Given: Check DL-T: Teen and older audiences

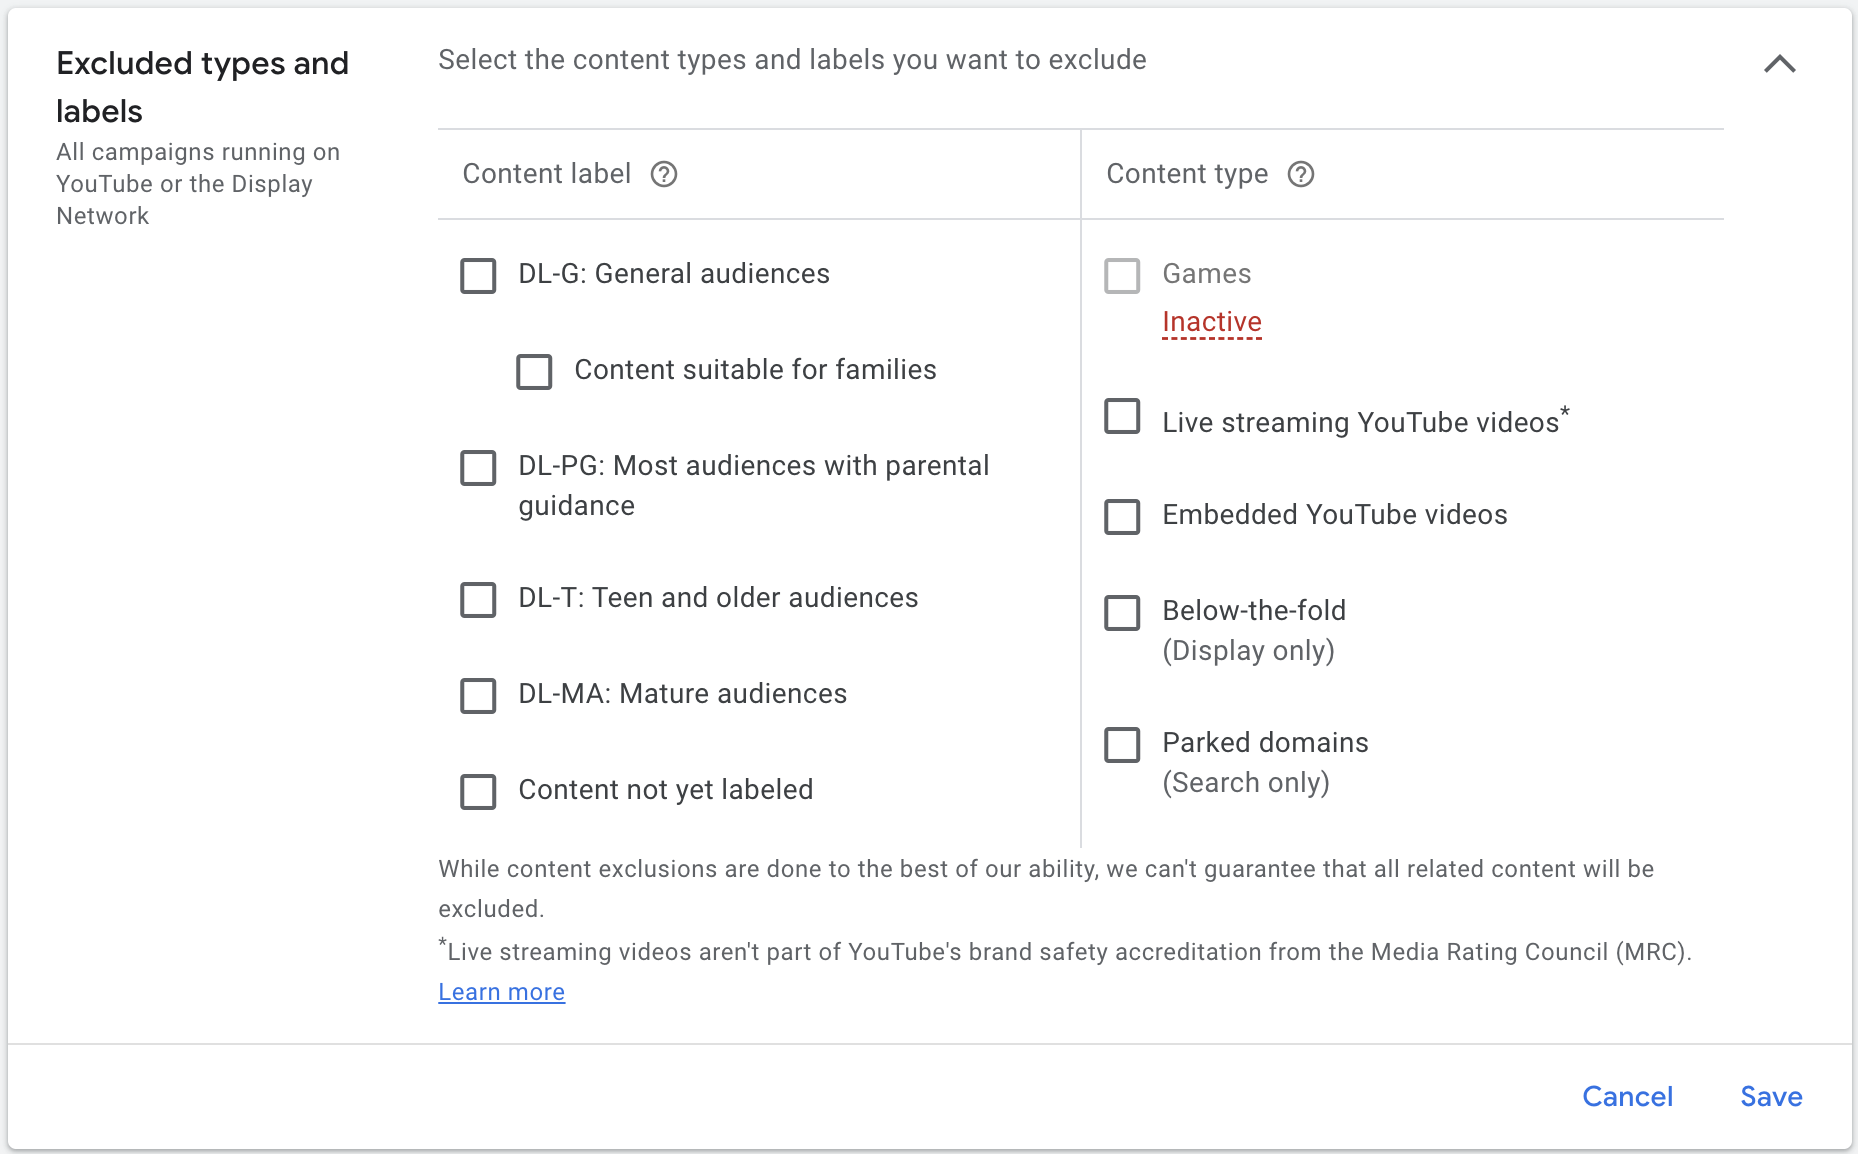Looking at the screenshot, I should (x=478, y=600).
